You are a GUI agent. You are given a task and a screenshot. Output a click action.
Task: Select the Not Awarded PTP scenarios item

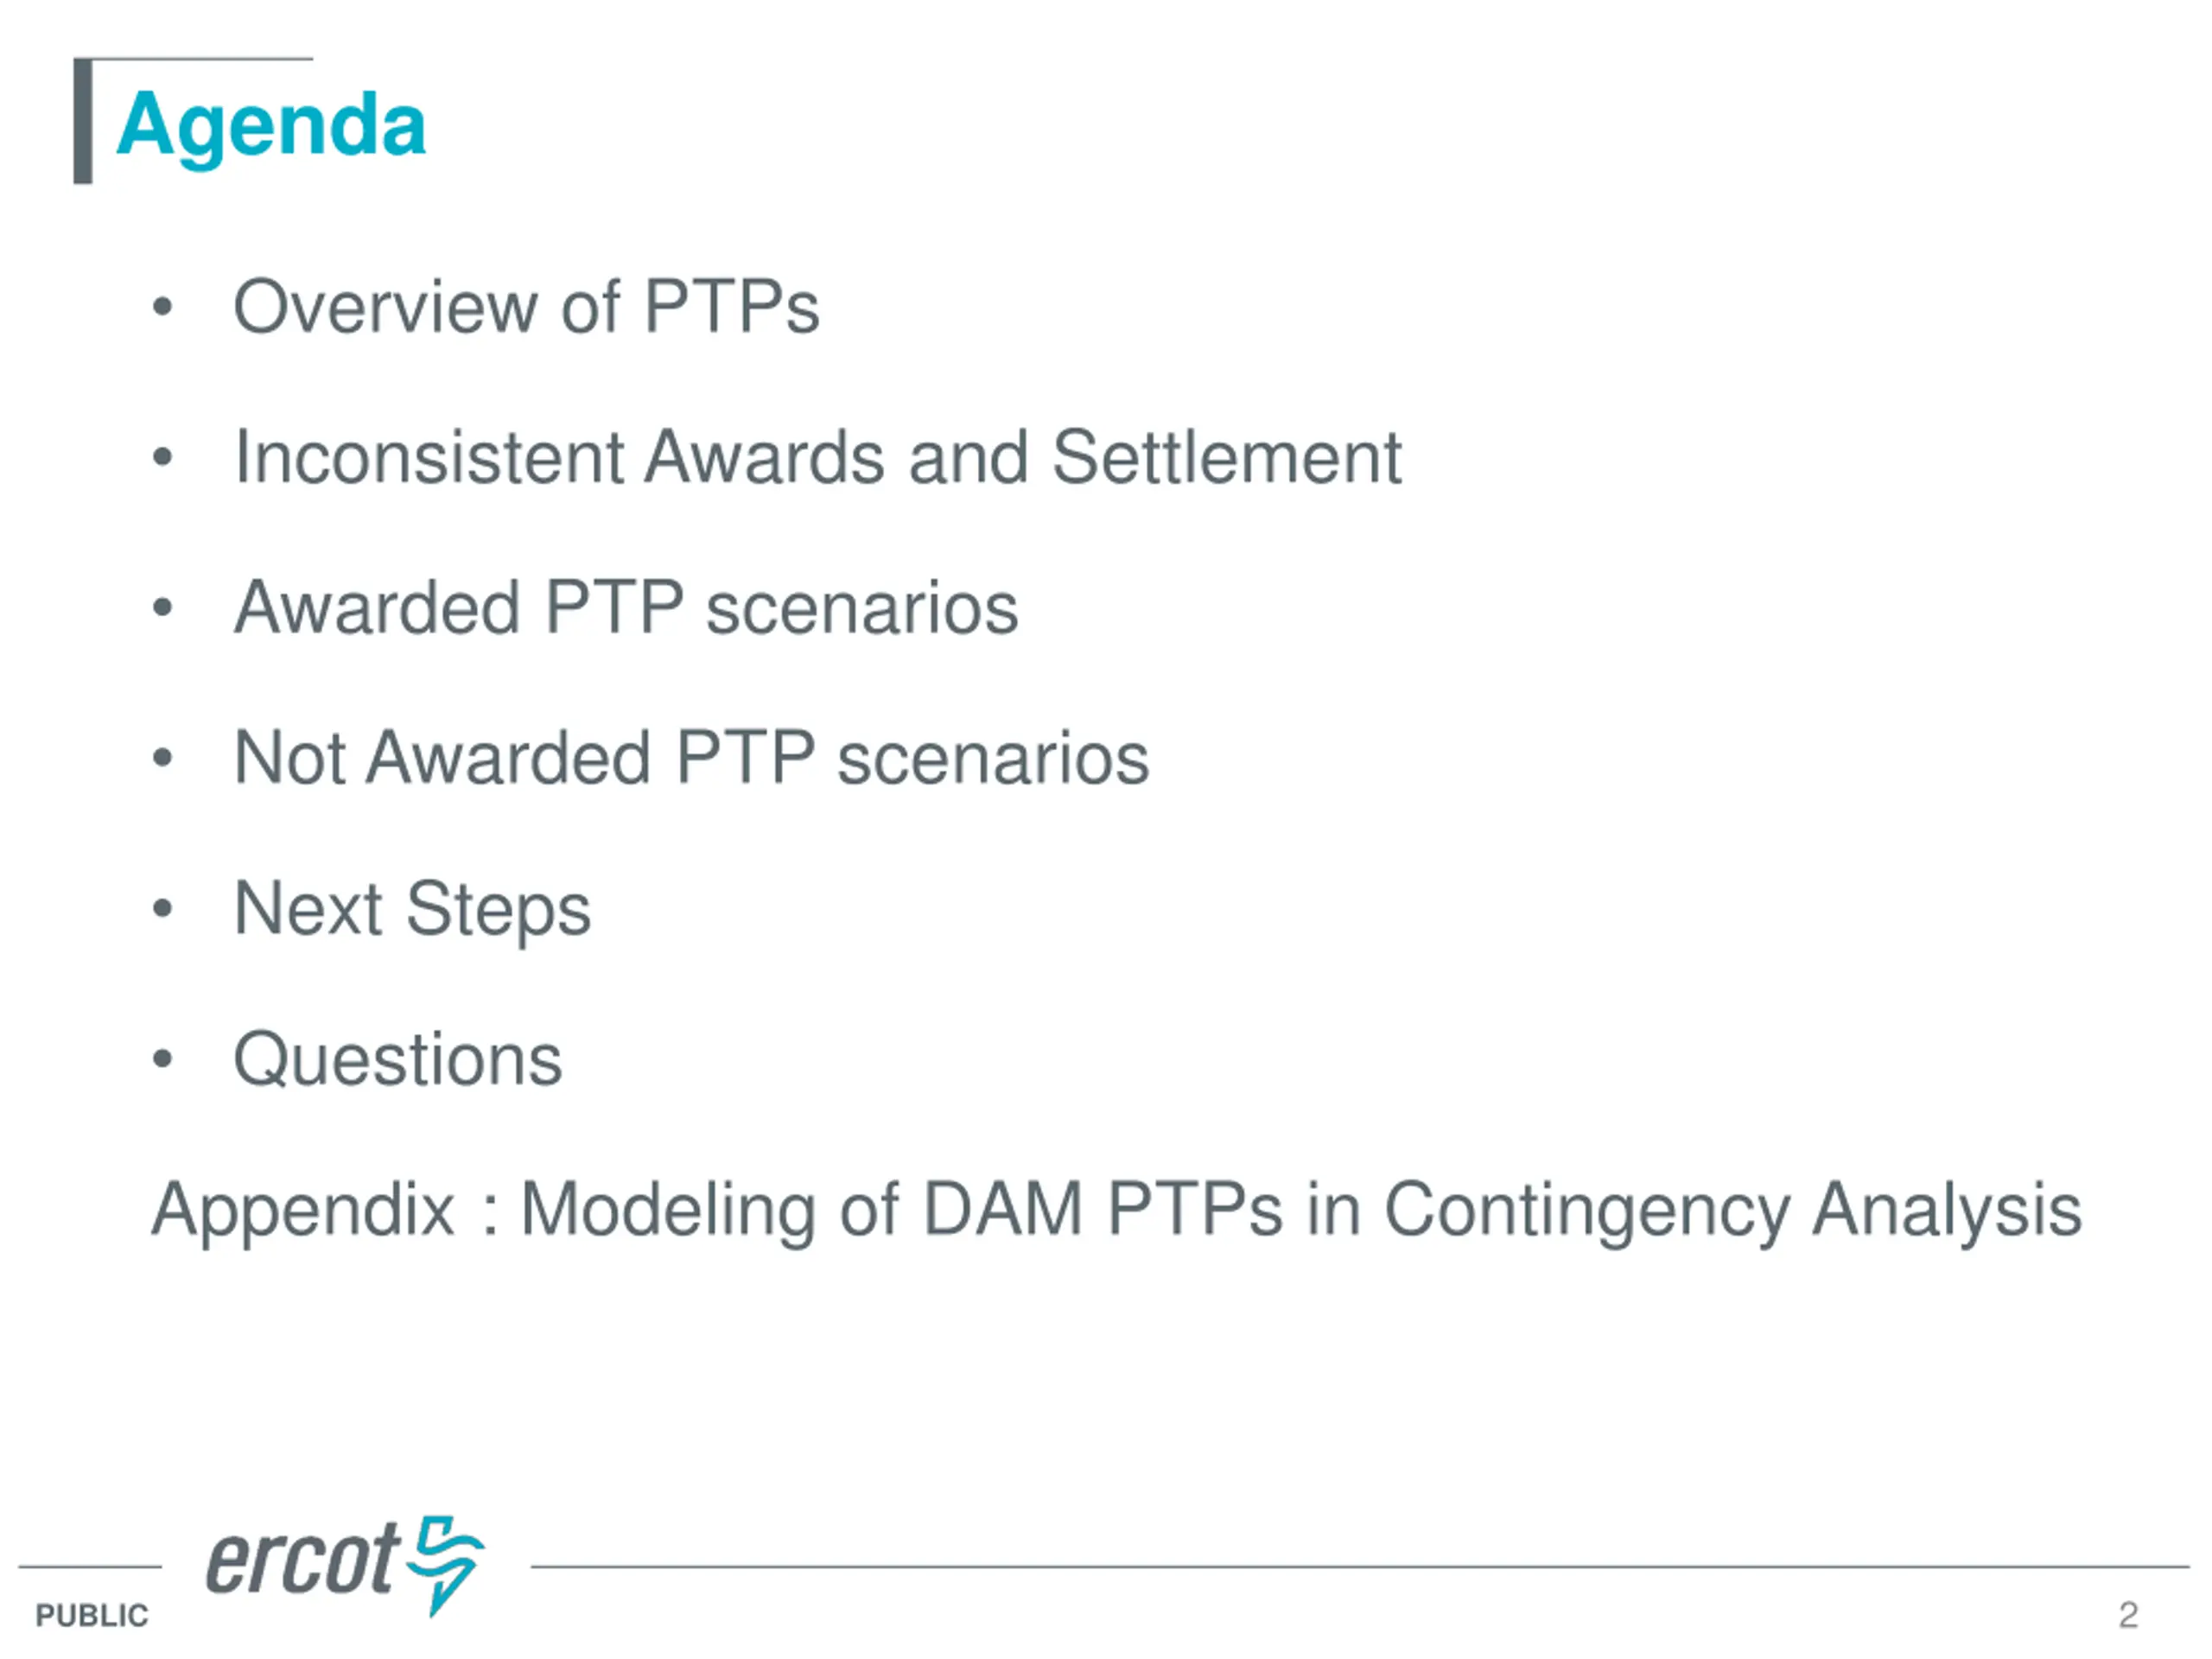tap(691, 757)
